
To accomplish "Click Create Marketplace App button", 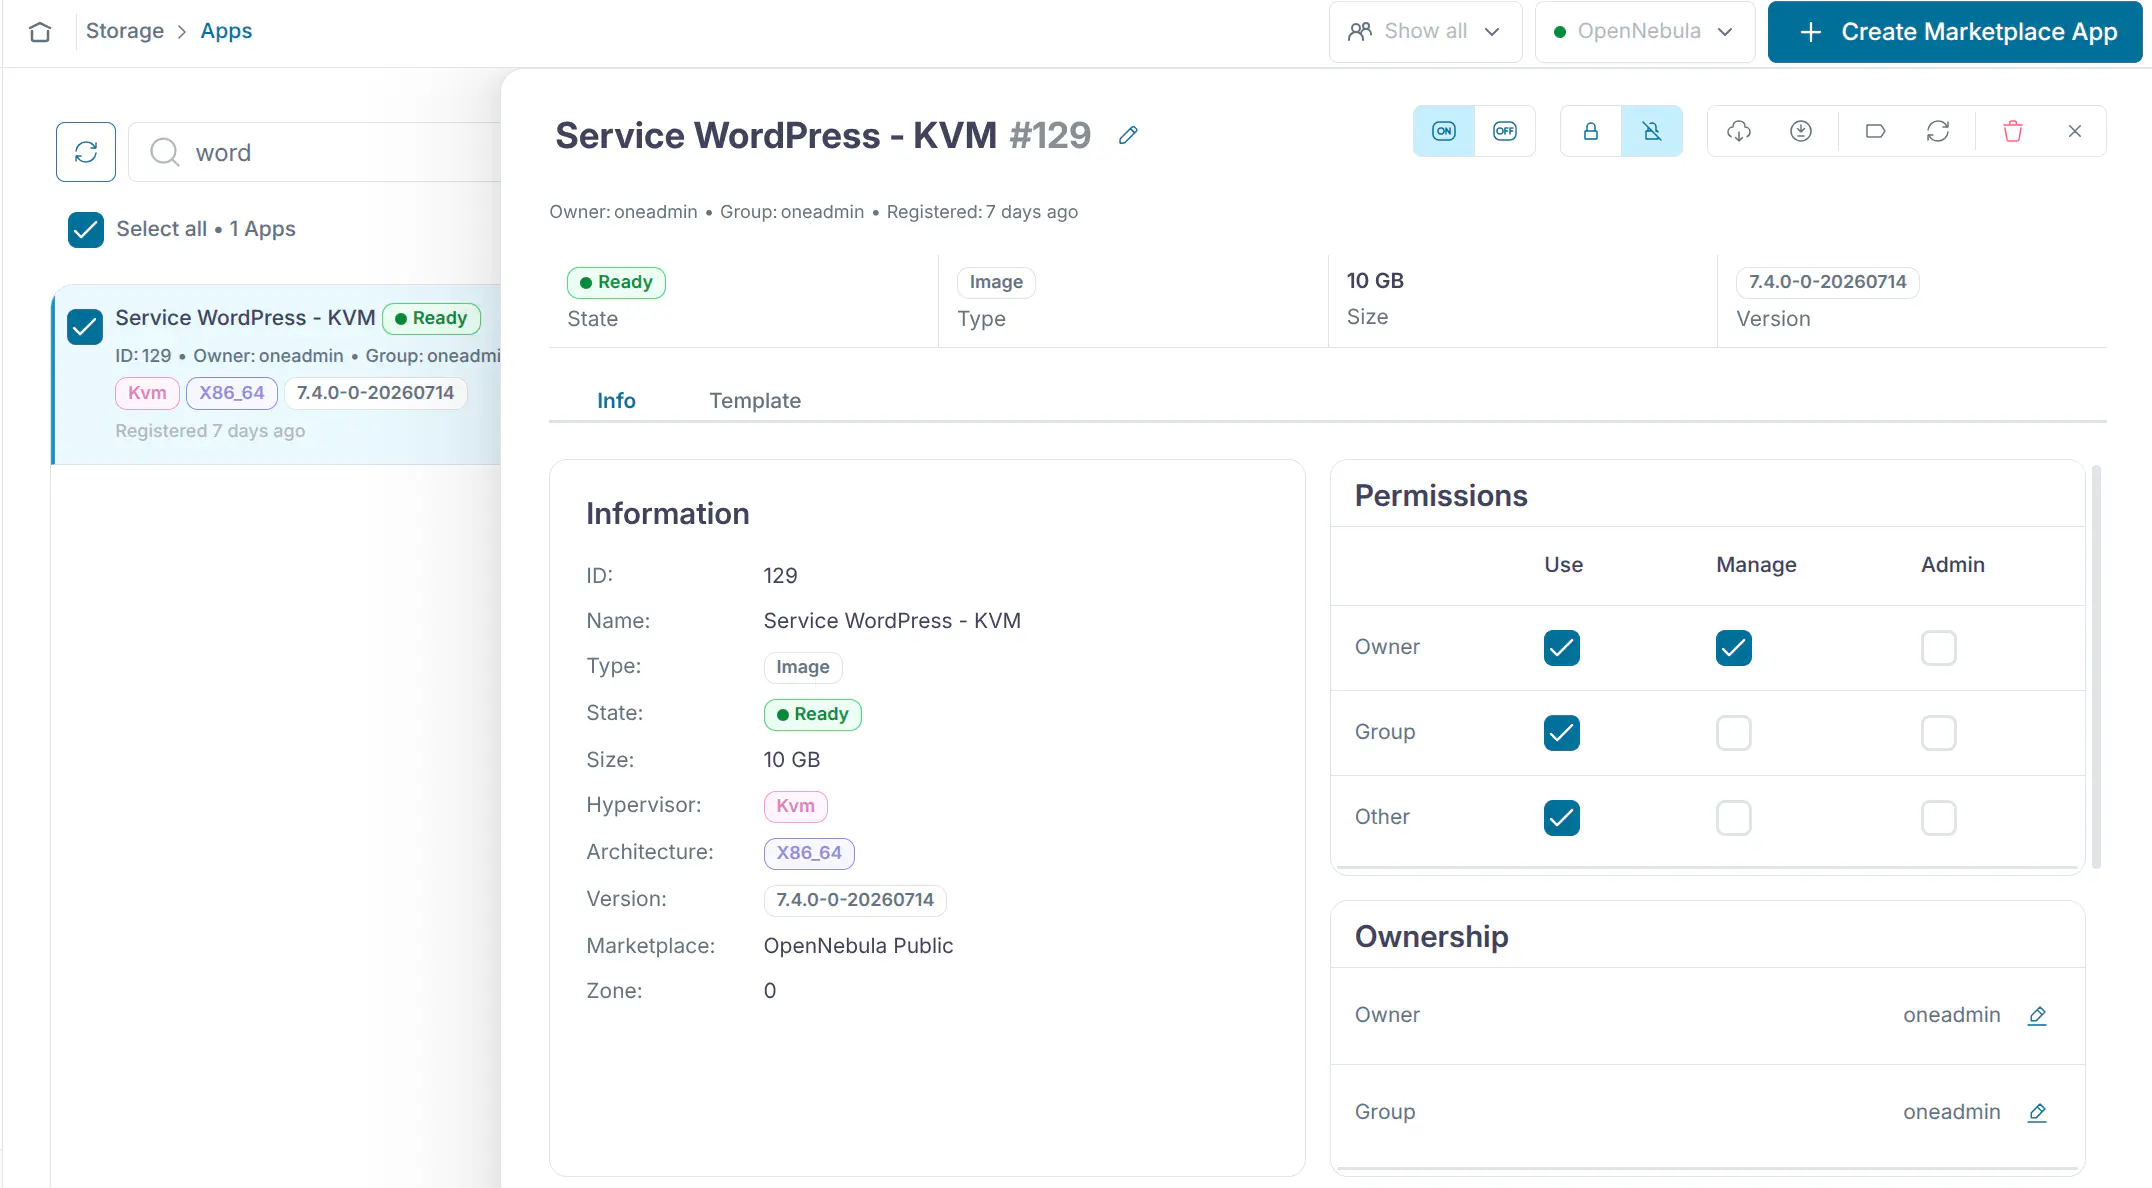I will click(x=1955, y=32).
